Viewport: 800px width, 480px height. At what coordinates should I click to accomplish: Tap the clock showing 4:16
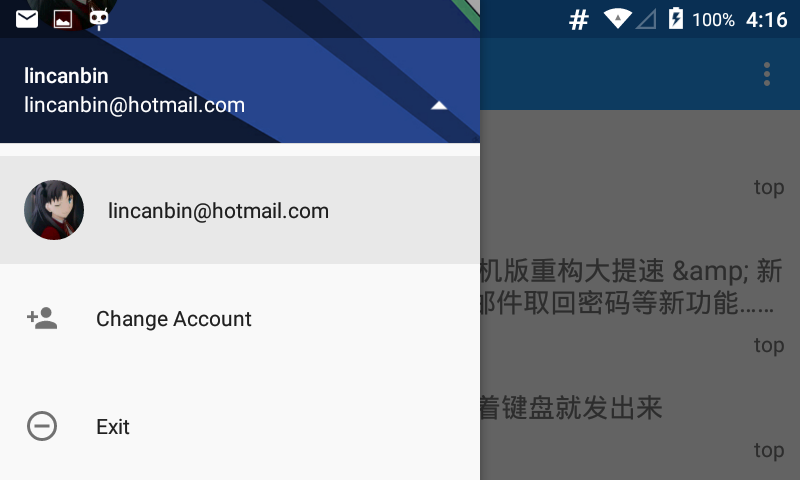tap(767, 20)
